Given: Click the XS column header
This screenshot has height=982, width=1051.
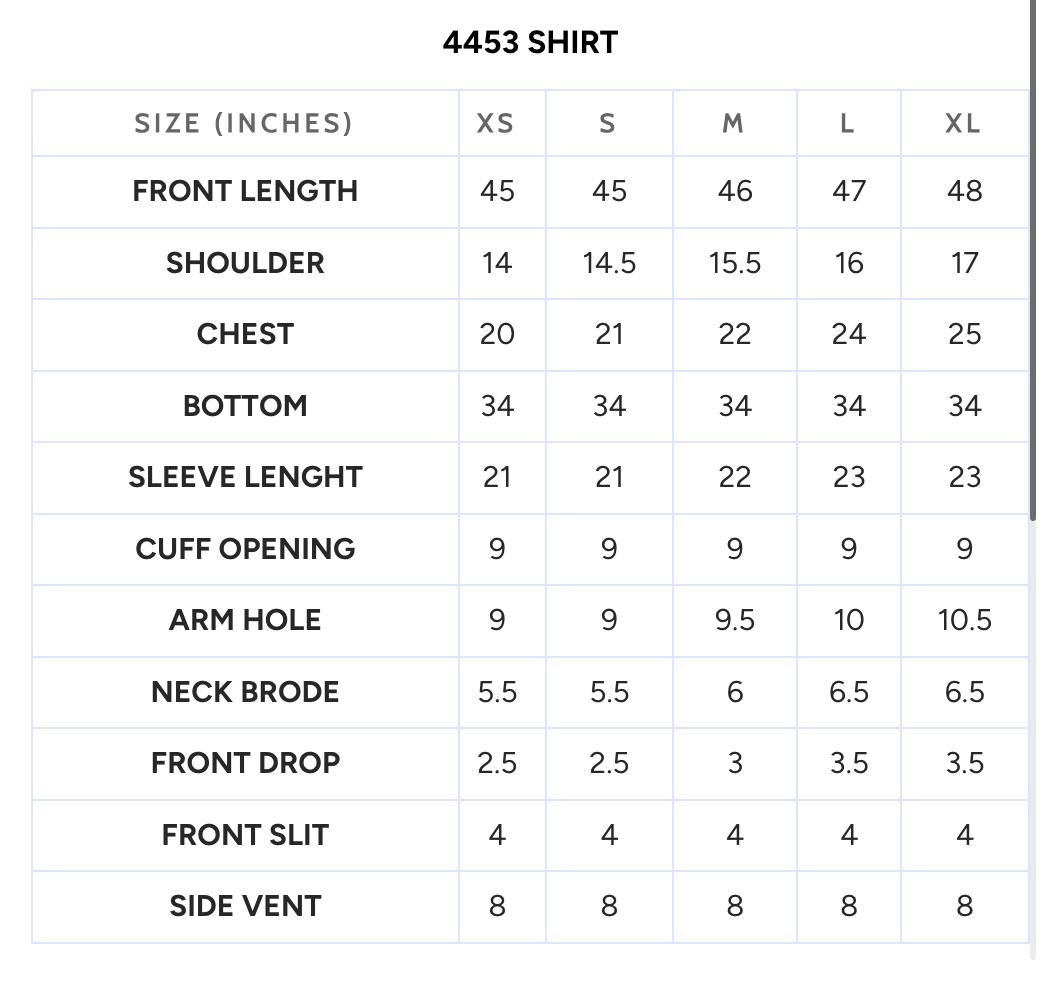Looking at the screenshot, I should [495, 123].
